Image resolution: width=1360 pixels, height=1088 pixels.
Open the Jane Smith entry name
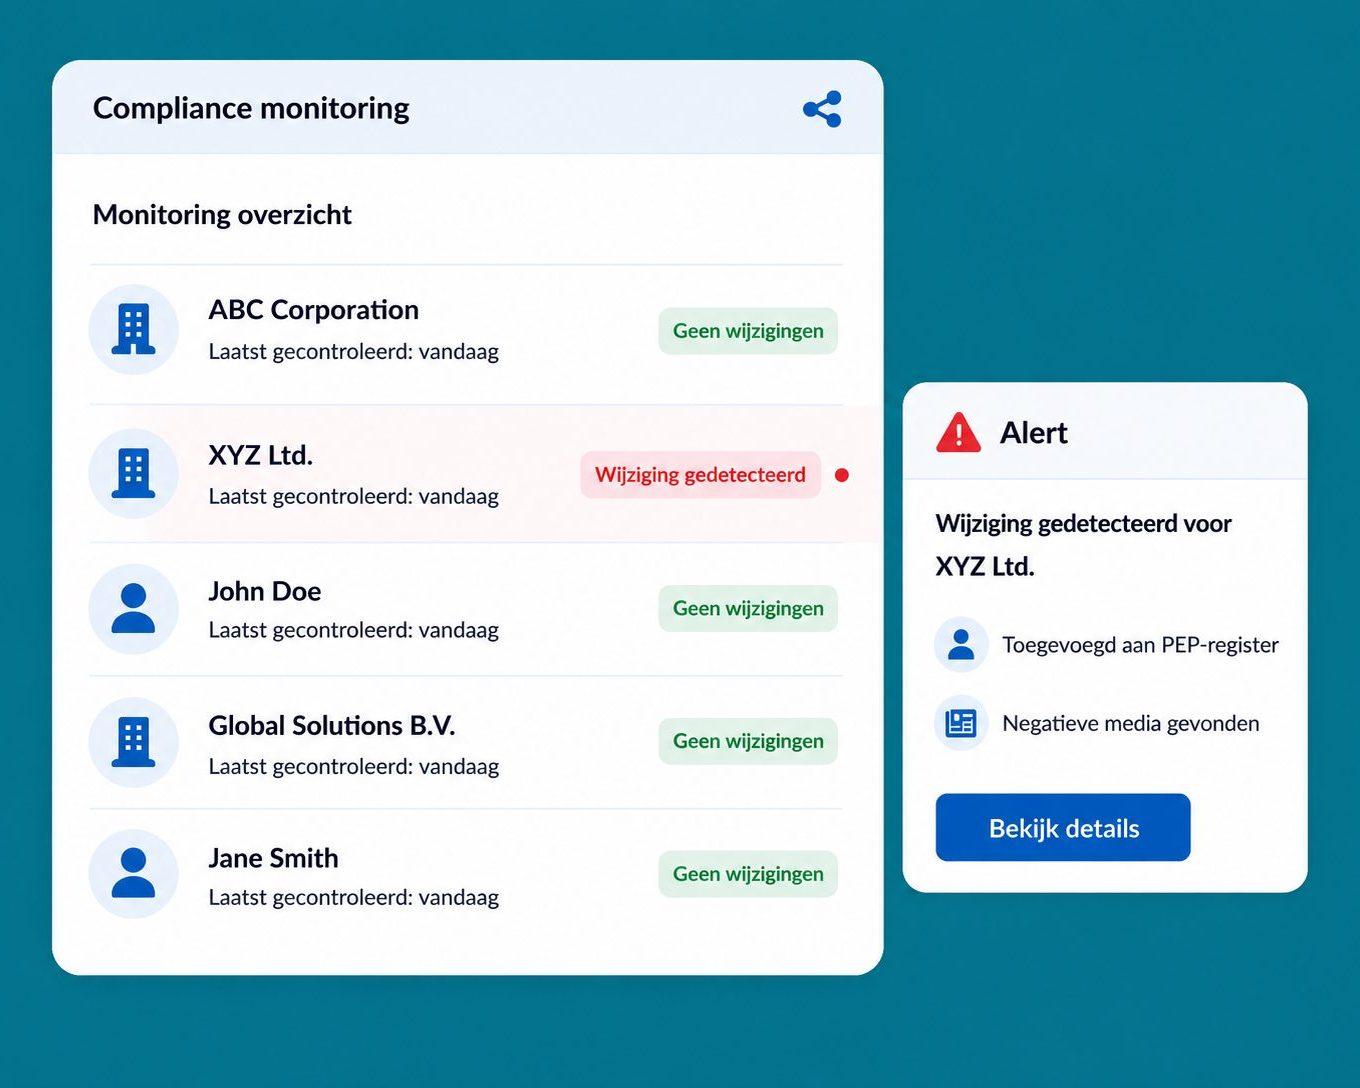click(273, 858)
